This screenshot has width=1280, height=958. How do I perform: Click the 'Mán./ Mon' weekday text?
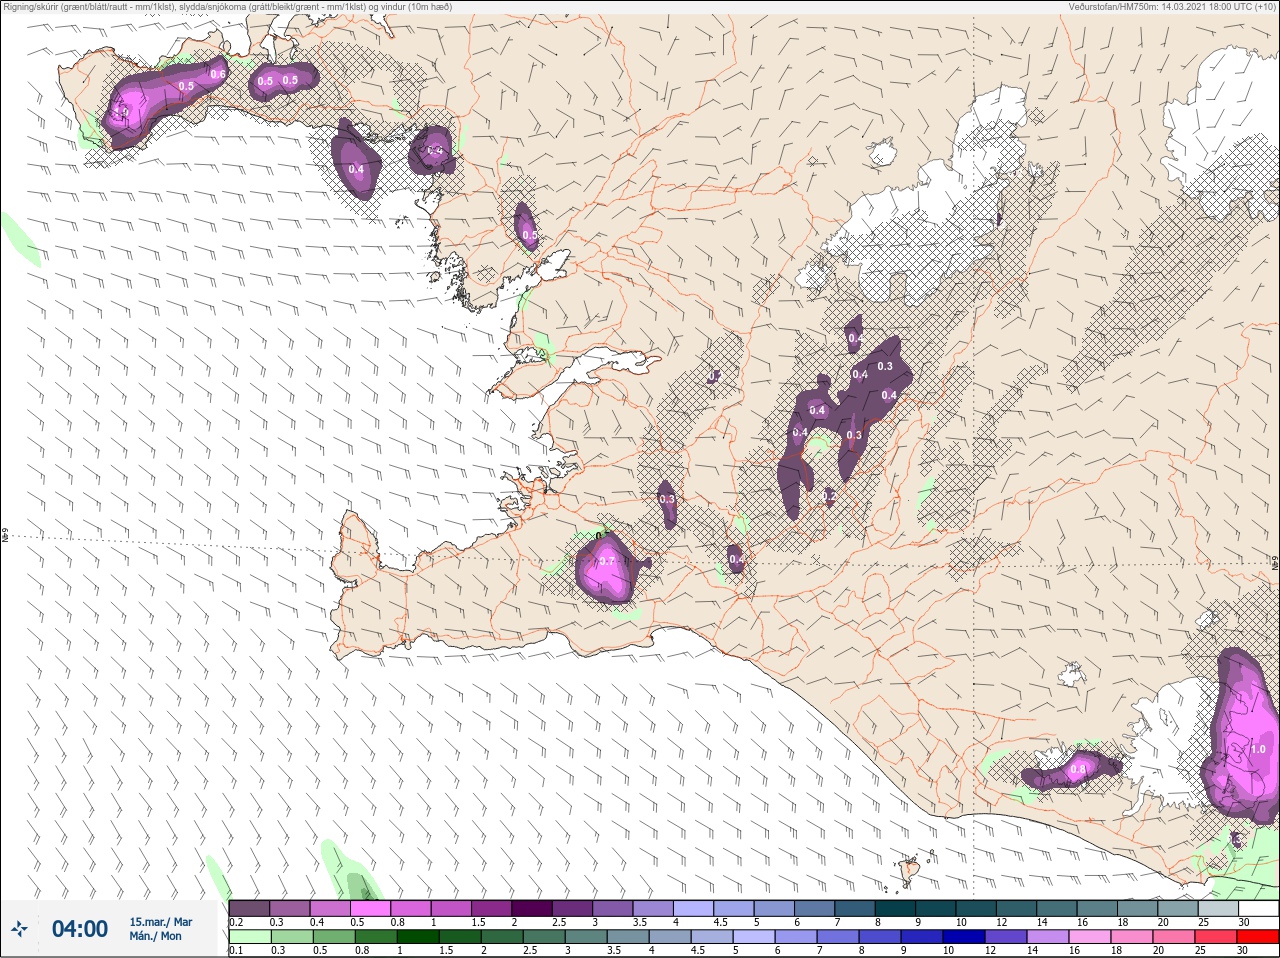pos(156,936)
